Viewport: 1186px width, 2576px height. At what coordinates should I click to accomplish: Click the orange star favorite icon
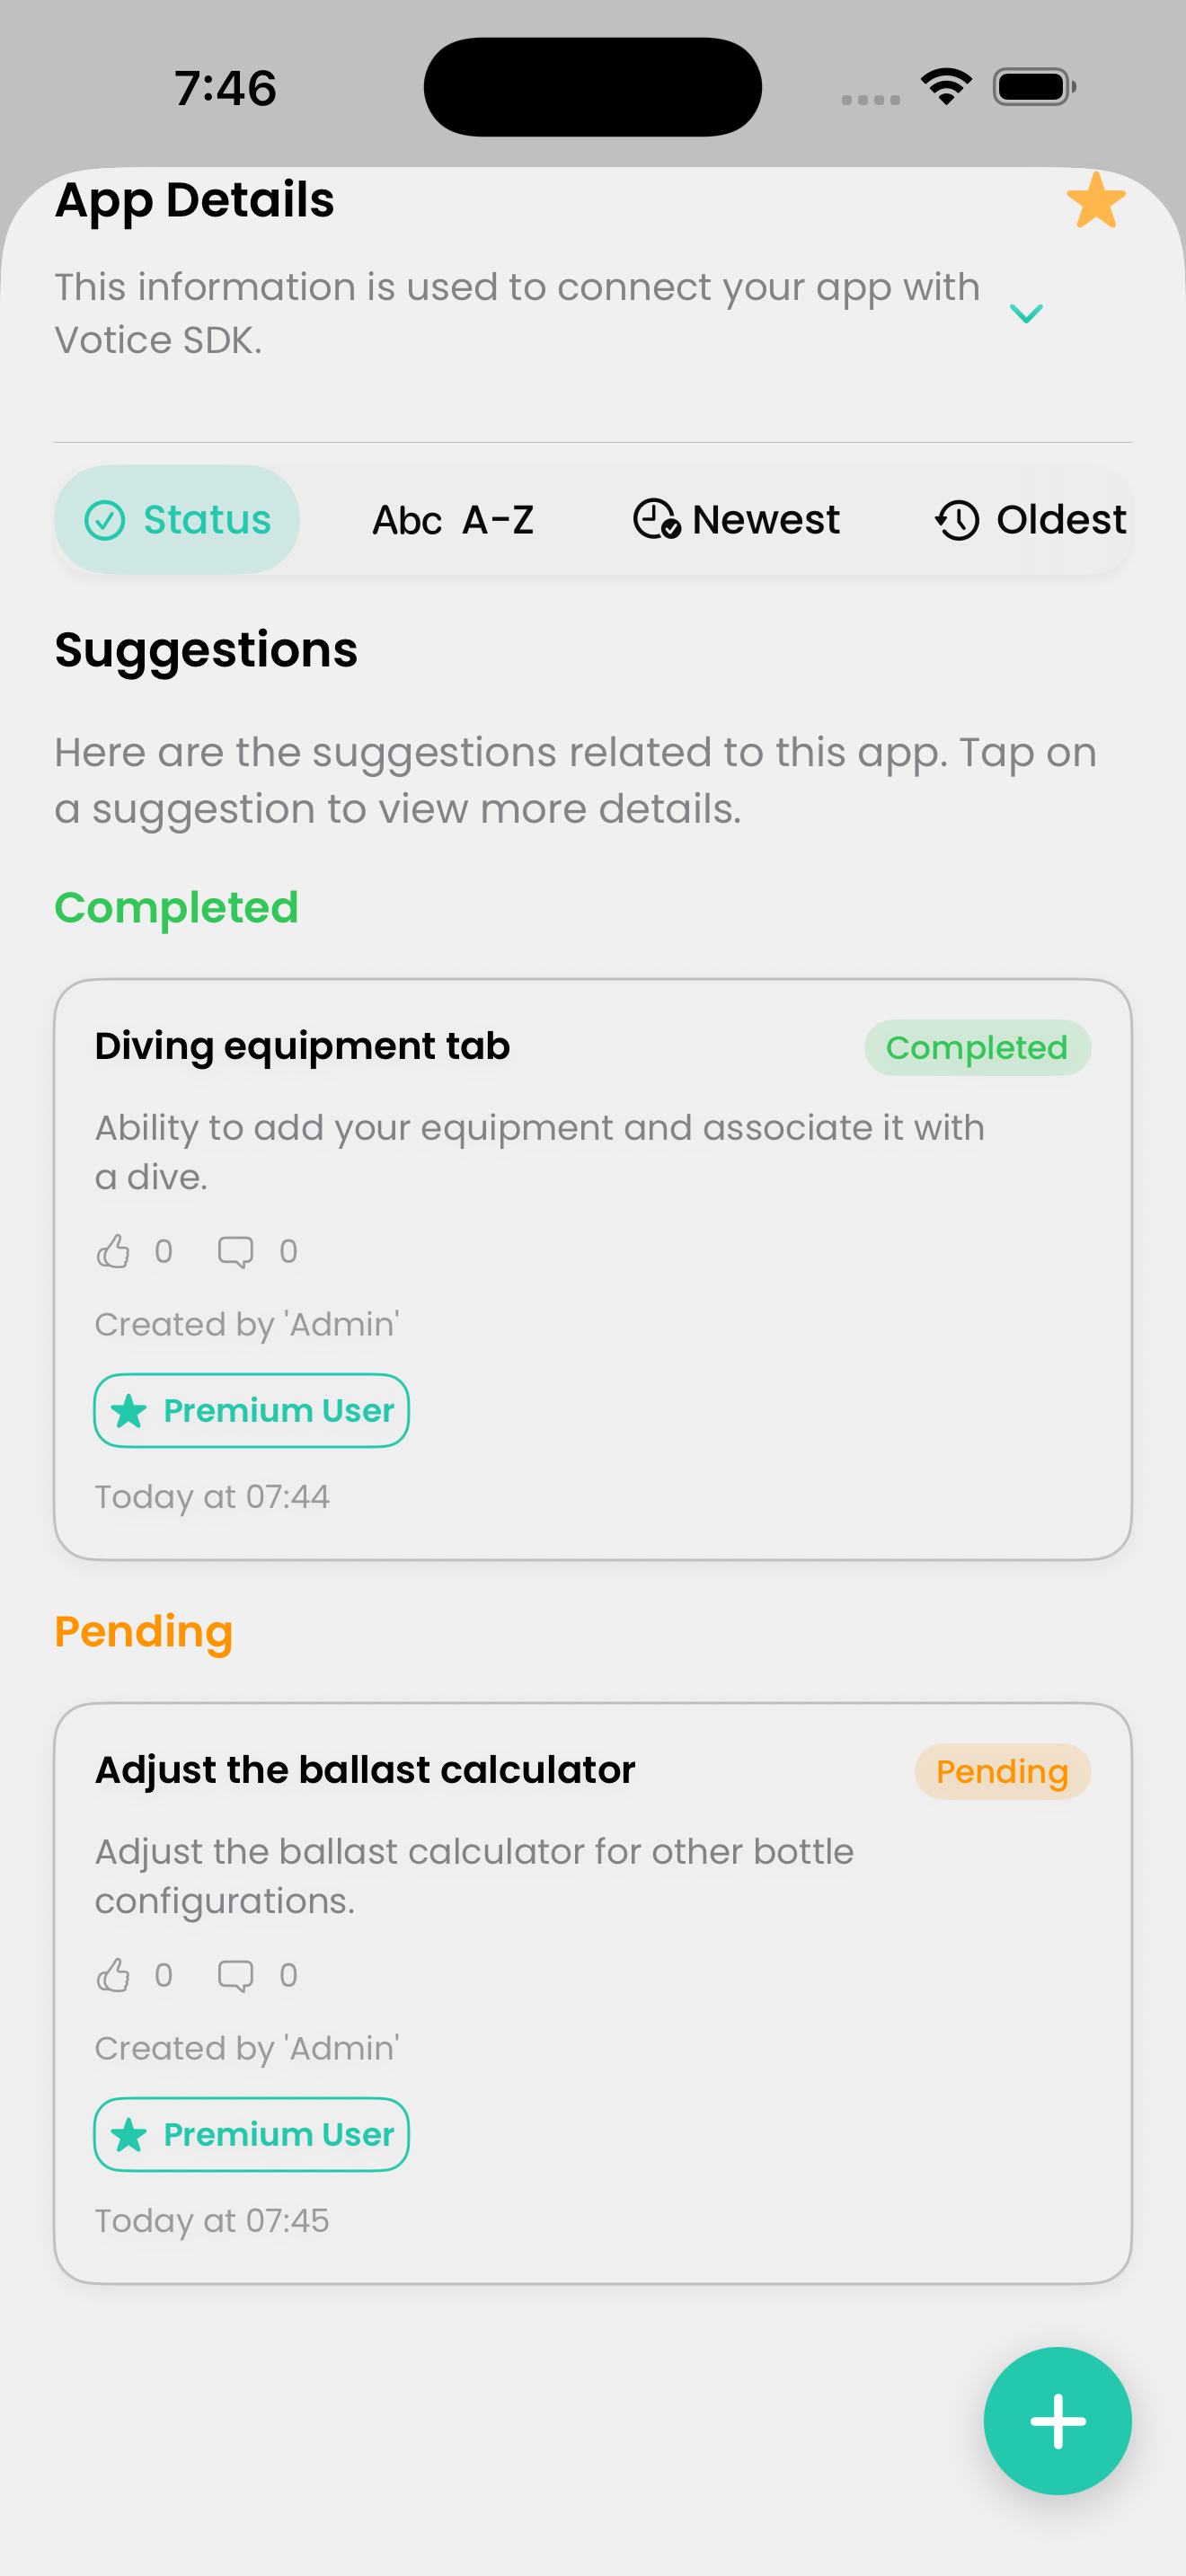pyautogui.click(x=1096, y=201)
